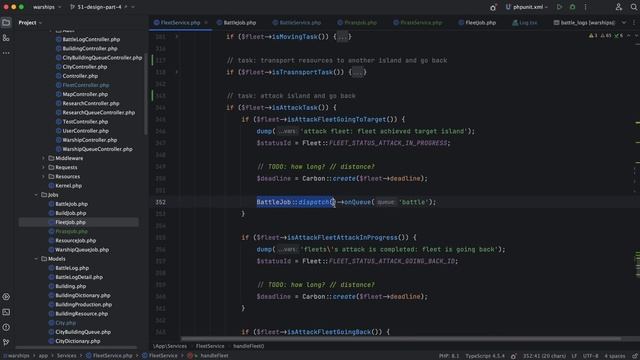Run the phpunit.xml configuration
Image resolution: width=640 pixels, height=360 pixels.
coord(559,7)
